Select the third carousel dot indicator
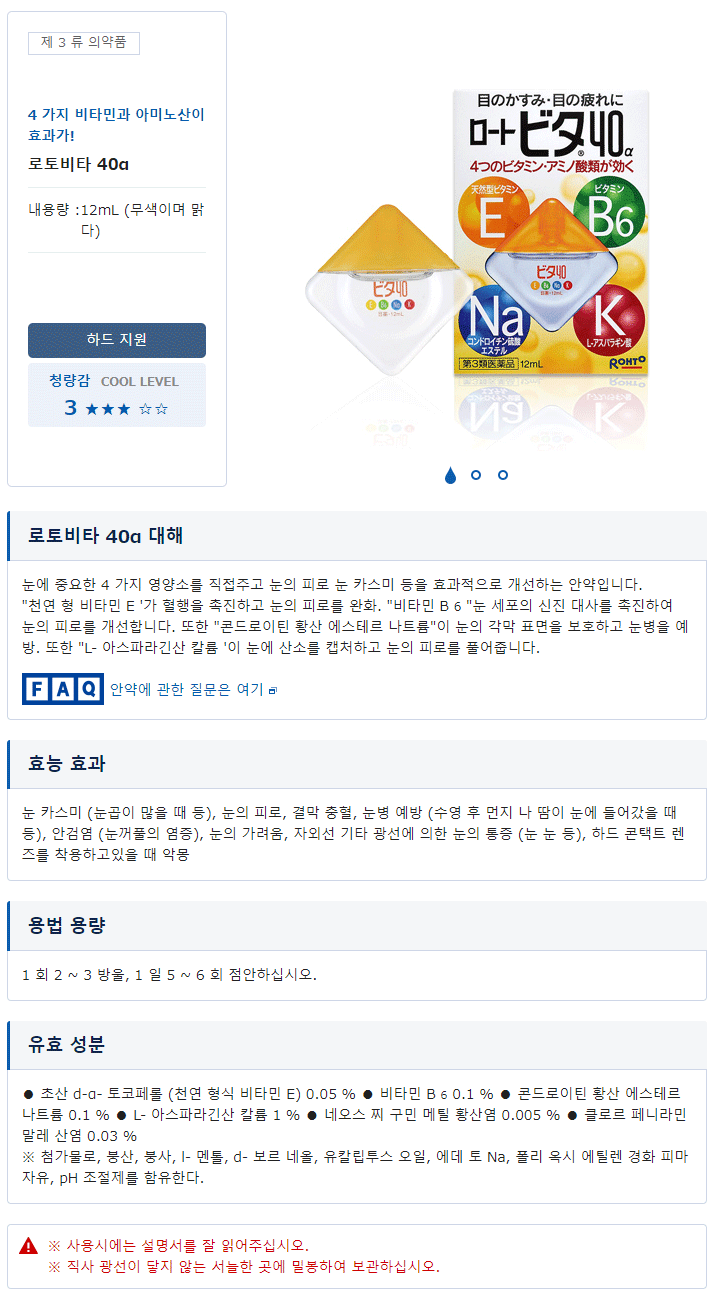Viewport: 715px width, 1302px height. coord(503,475)
